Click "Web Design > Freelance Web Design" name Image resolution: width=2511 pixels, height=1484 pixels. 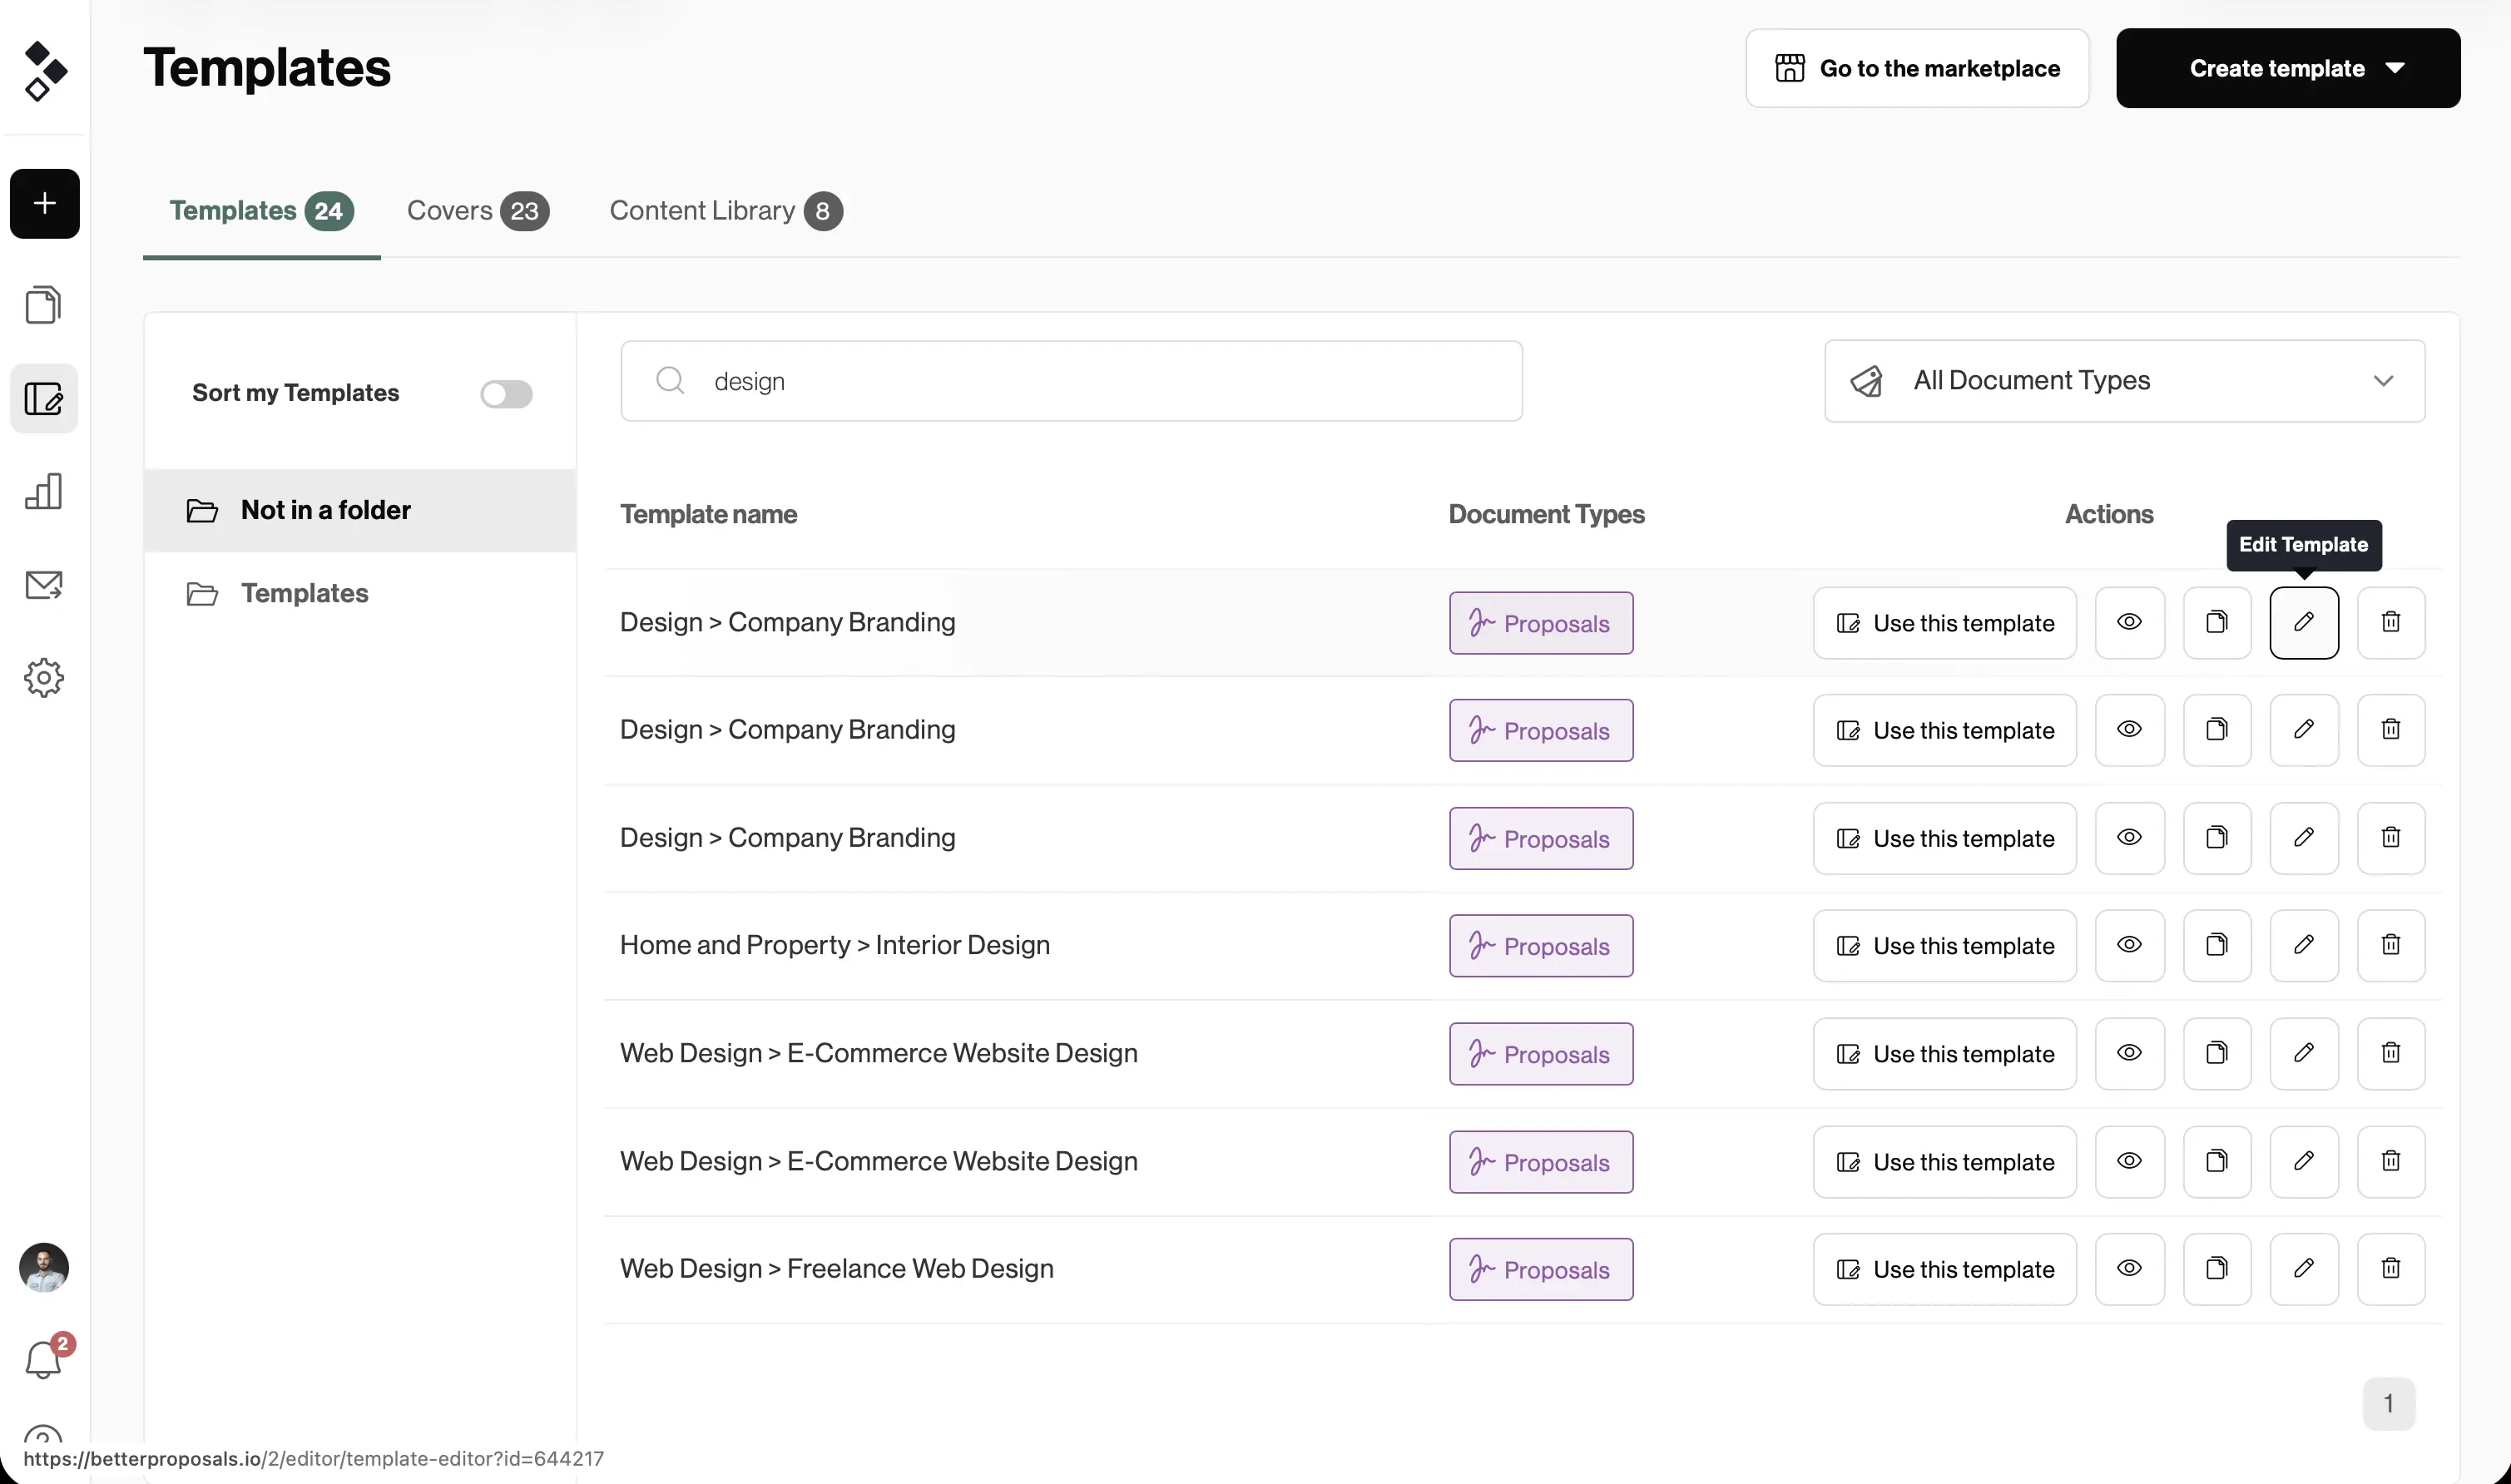[x=837, y=1269]
